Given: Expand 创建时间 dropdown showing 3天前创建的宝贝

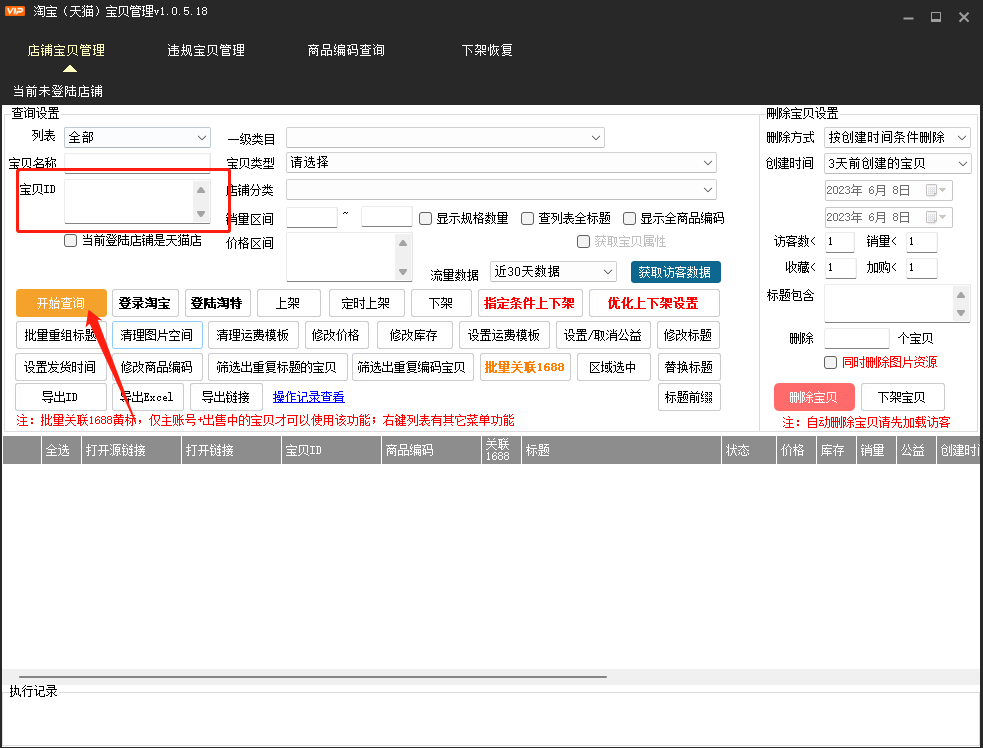Looking at the screenshot, I should coord(897,164).
